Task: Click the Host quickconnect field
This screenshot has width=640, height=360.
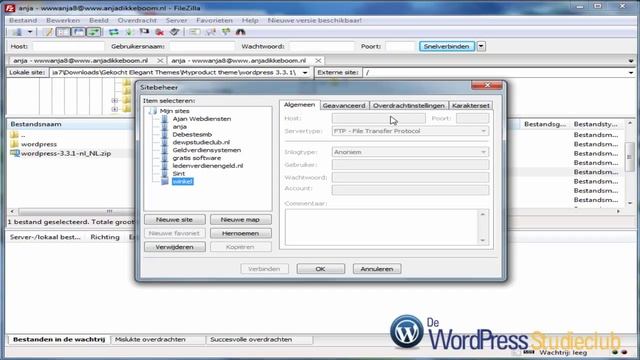Action: click(x=68, y=47)
